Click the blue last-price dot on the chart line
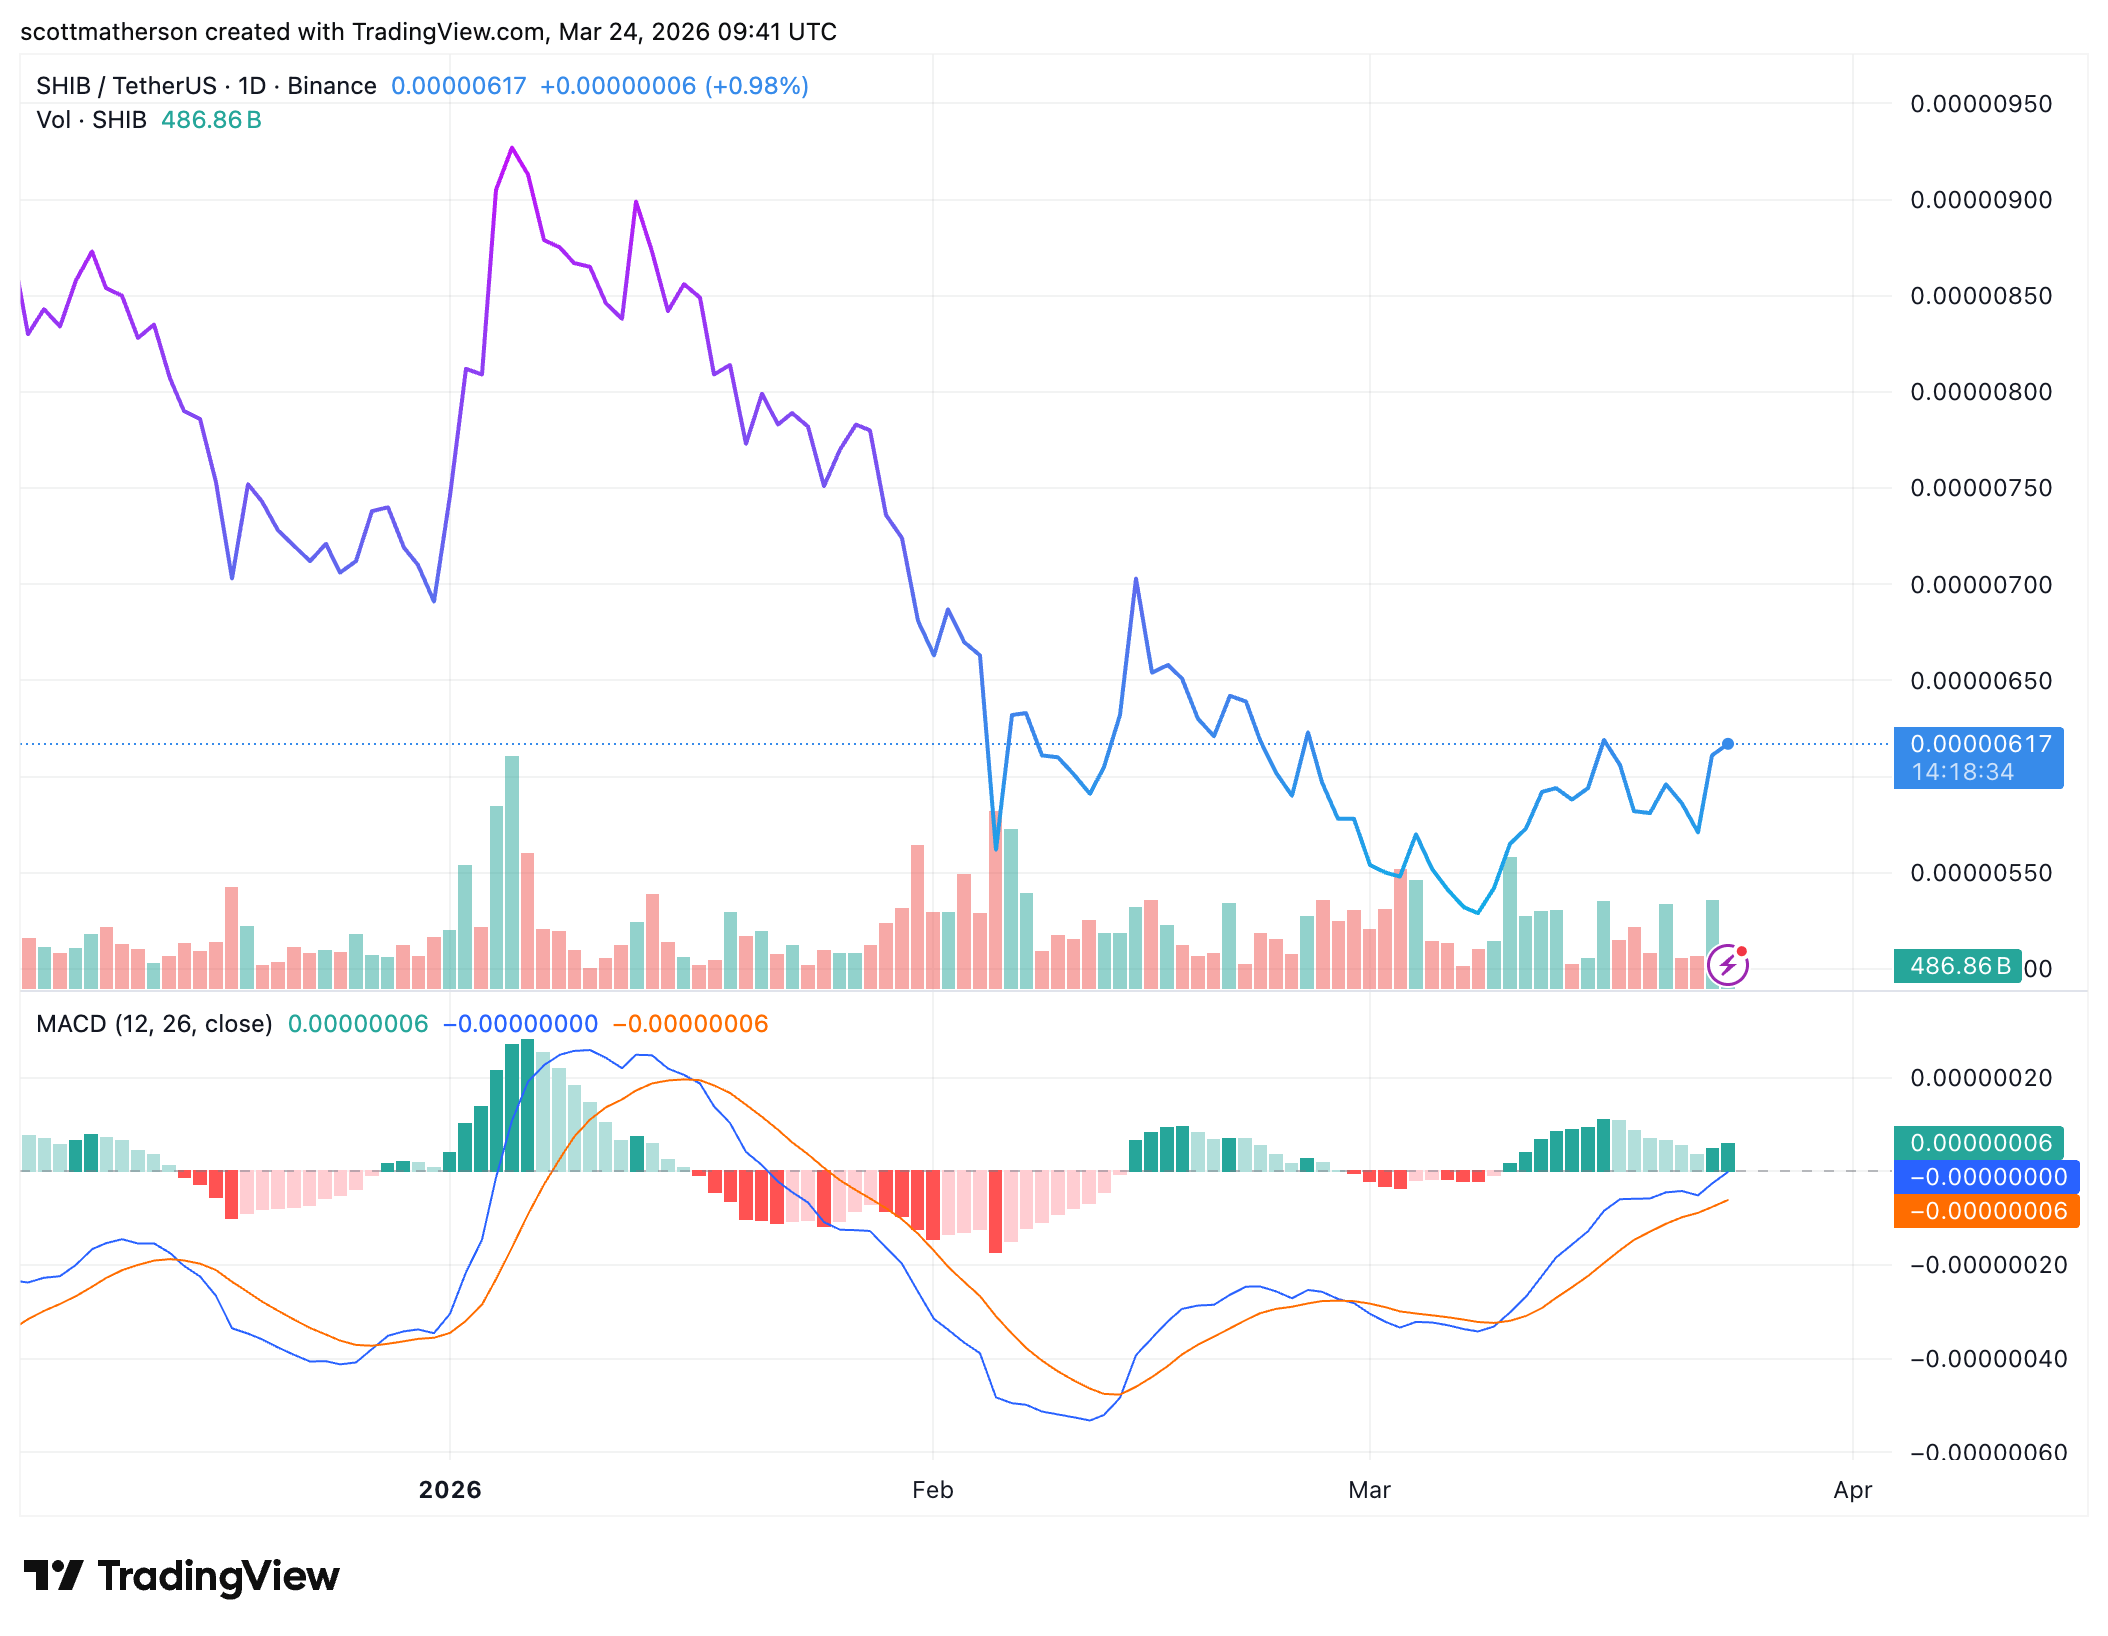The width and height of the screenshot is (2108, 1636). (x=1728, y=744)
